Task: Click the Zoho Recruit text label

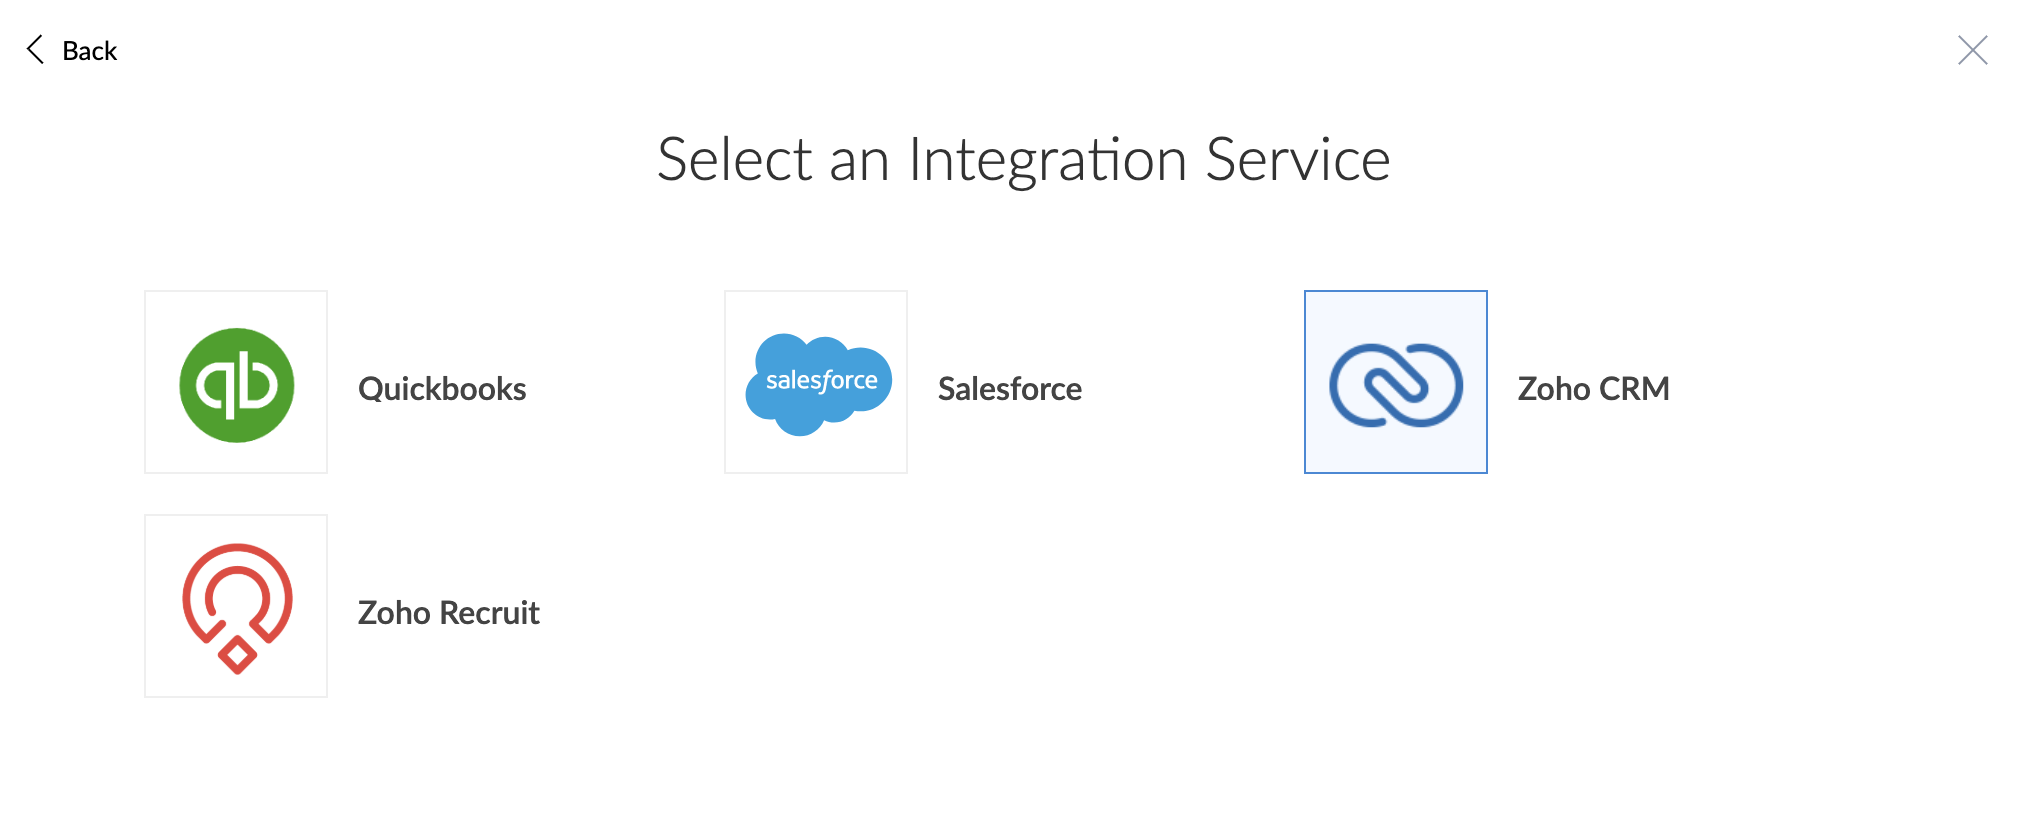Action: (x=449, y=612)
